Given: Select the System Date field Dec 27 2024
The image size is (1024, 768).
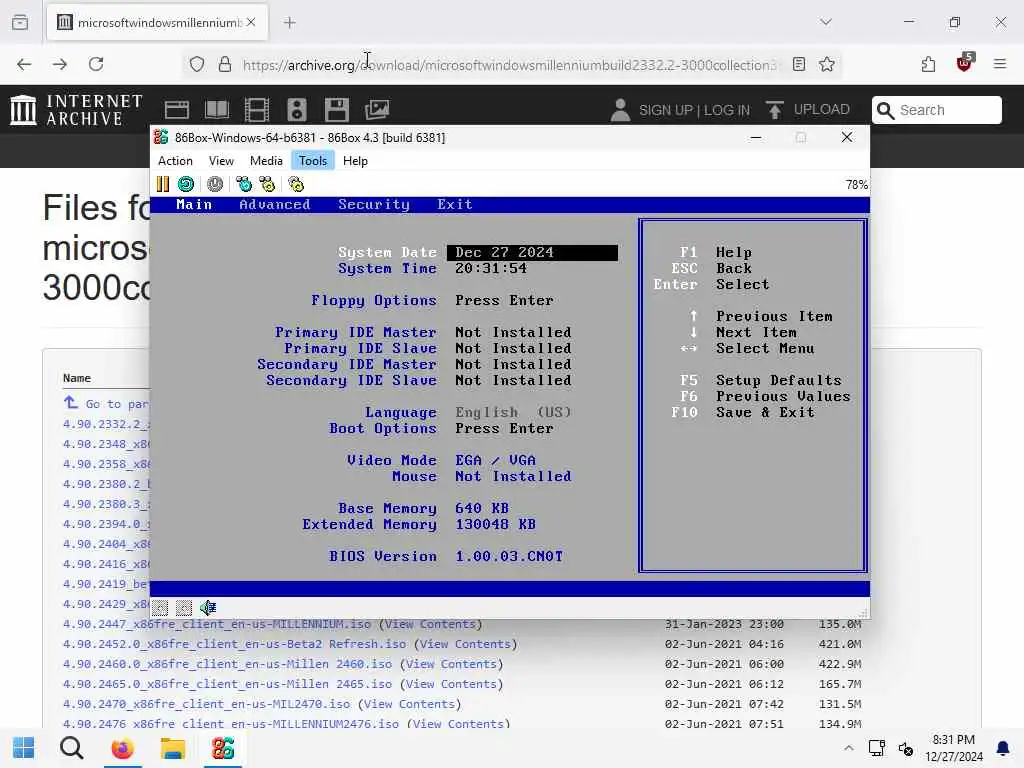Looking at the screenshot, I should click(532, 253).
